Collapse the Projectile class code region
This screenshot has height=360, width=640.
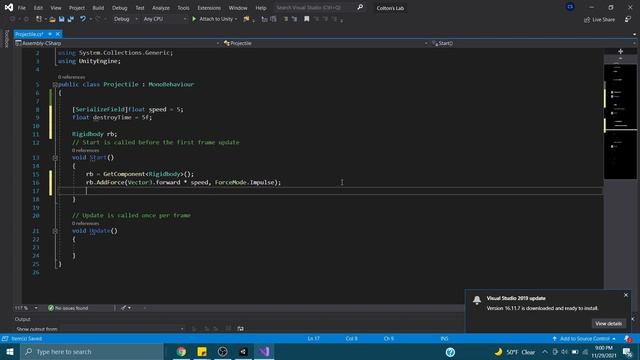coord(55,84)
